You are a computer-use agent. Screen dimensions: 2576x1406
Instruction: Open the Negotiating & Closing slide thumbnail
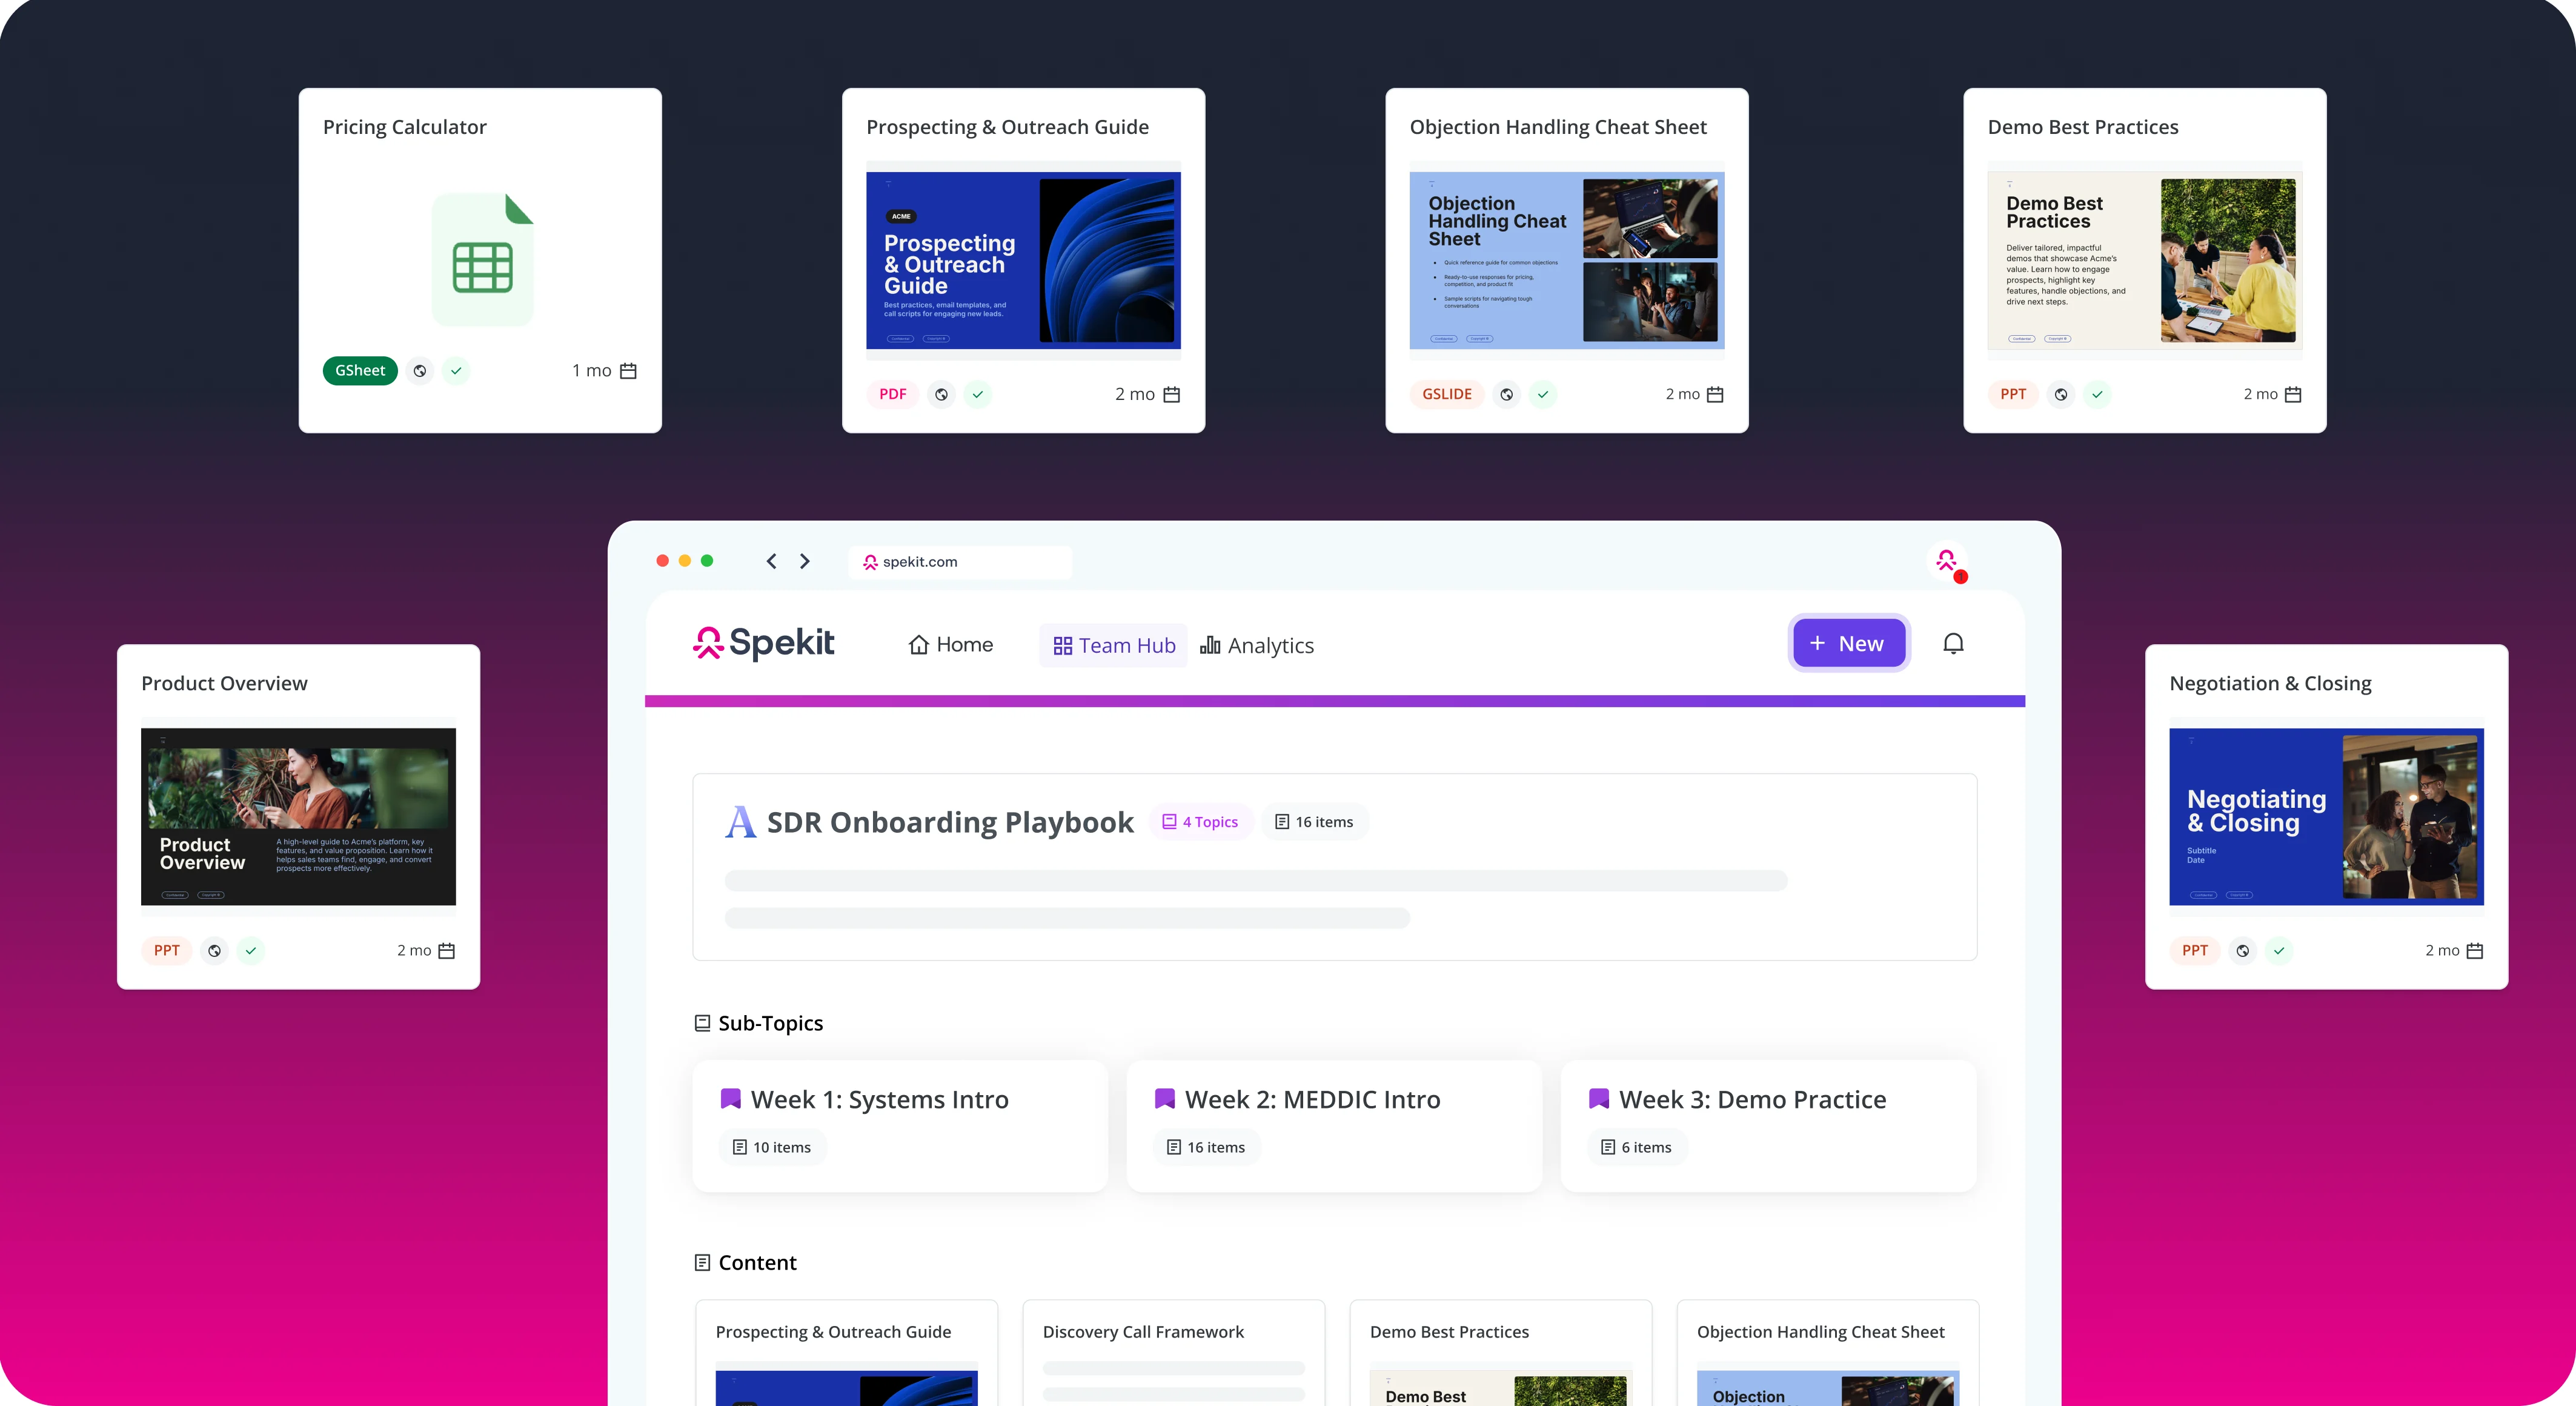tap(2326, 817)
